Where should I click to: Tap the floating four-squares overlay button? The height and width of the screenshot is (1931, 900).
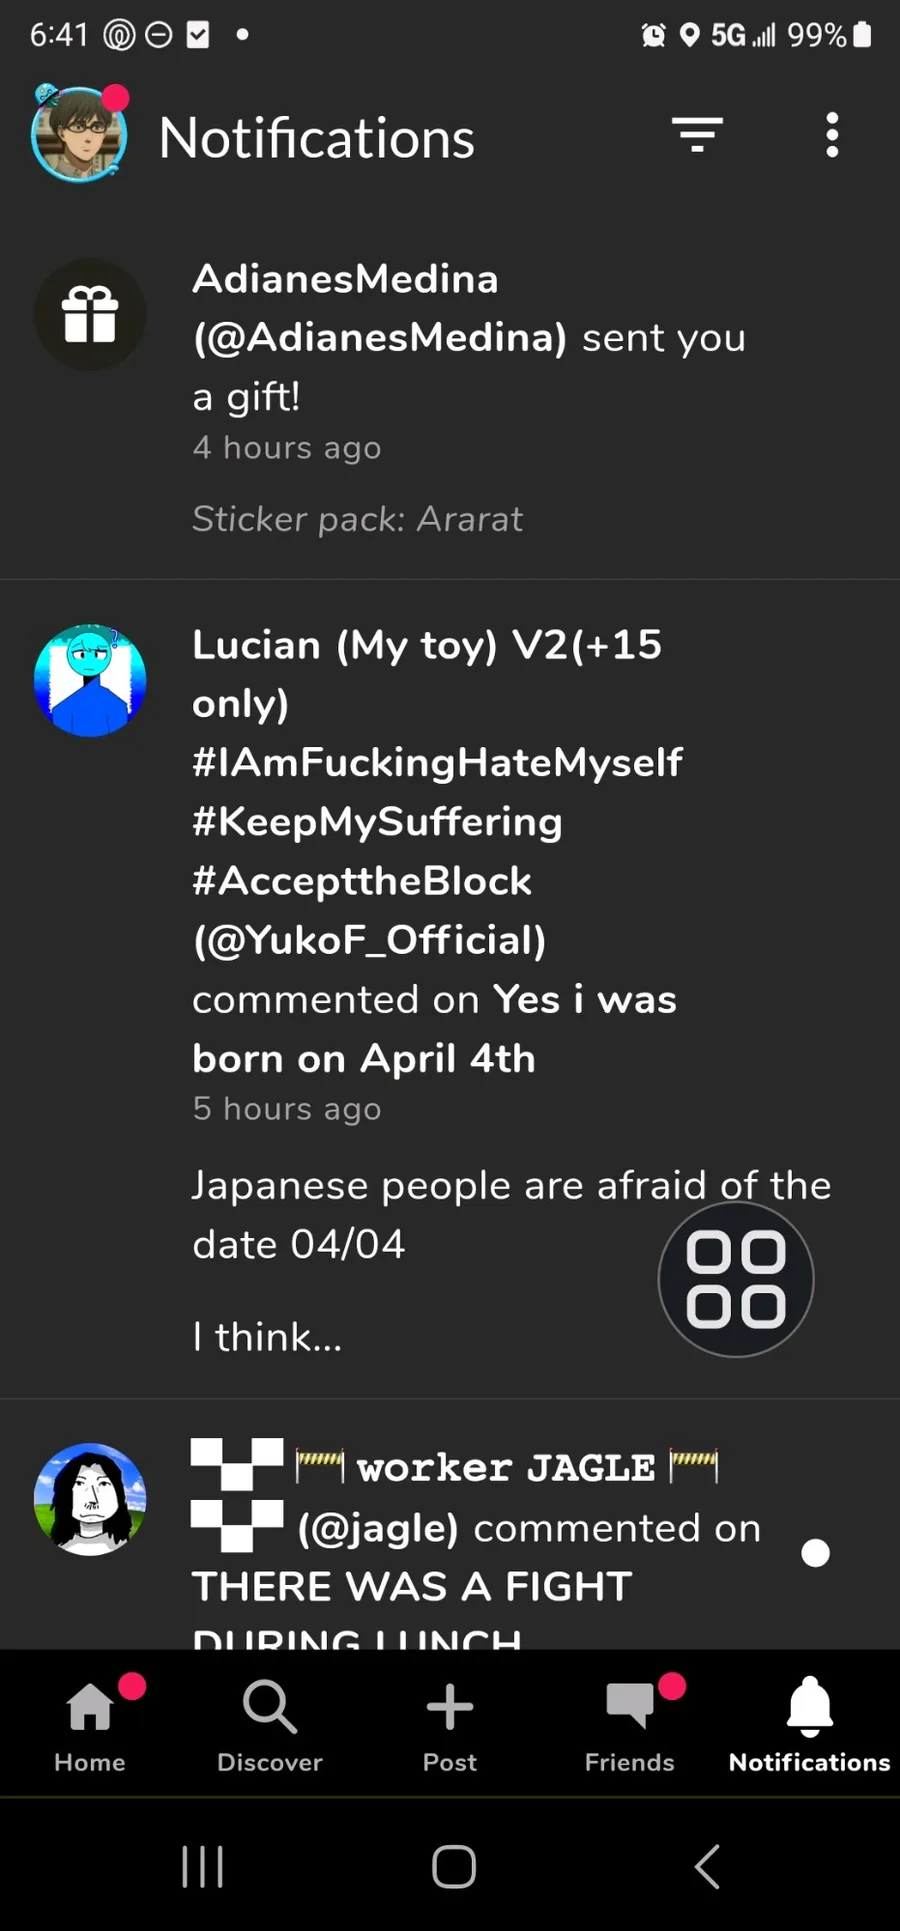click(736, 1279)
